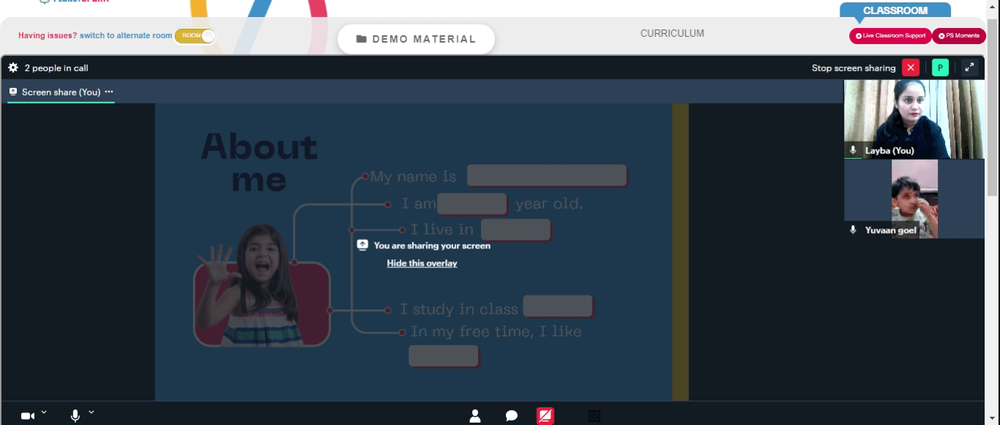Toggle the alternate ROOM switch
The image size is (1000, 425).
(x=195, y=36)
